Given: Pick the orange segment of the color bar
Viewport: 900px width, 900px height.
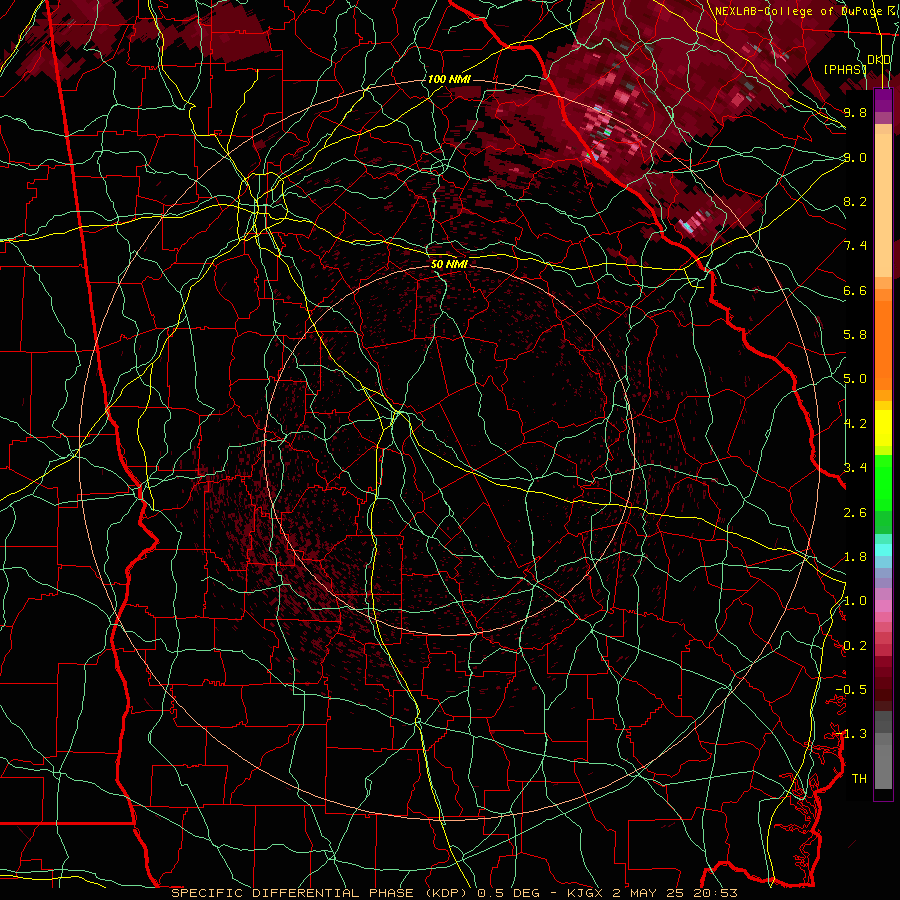Looking at the screenshot, I should coord(883,346).
